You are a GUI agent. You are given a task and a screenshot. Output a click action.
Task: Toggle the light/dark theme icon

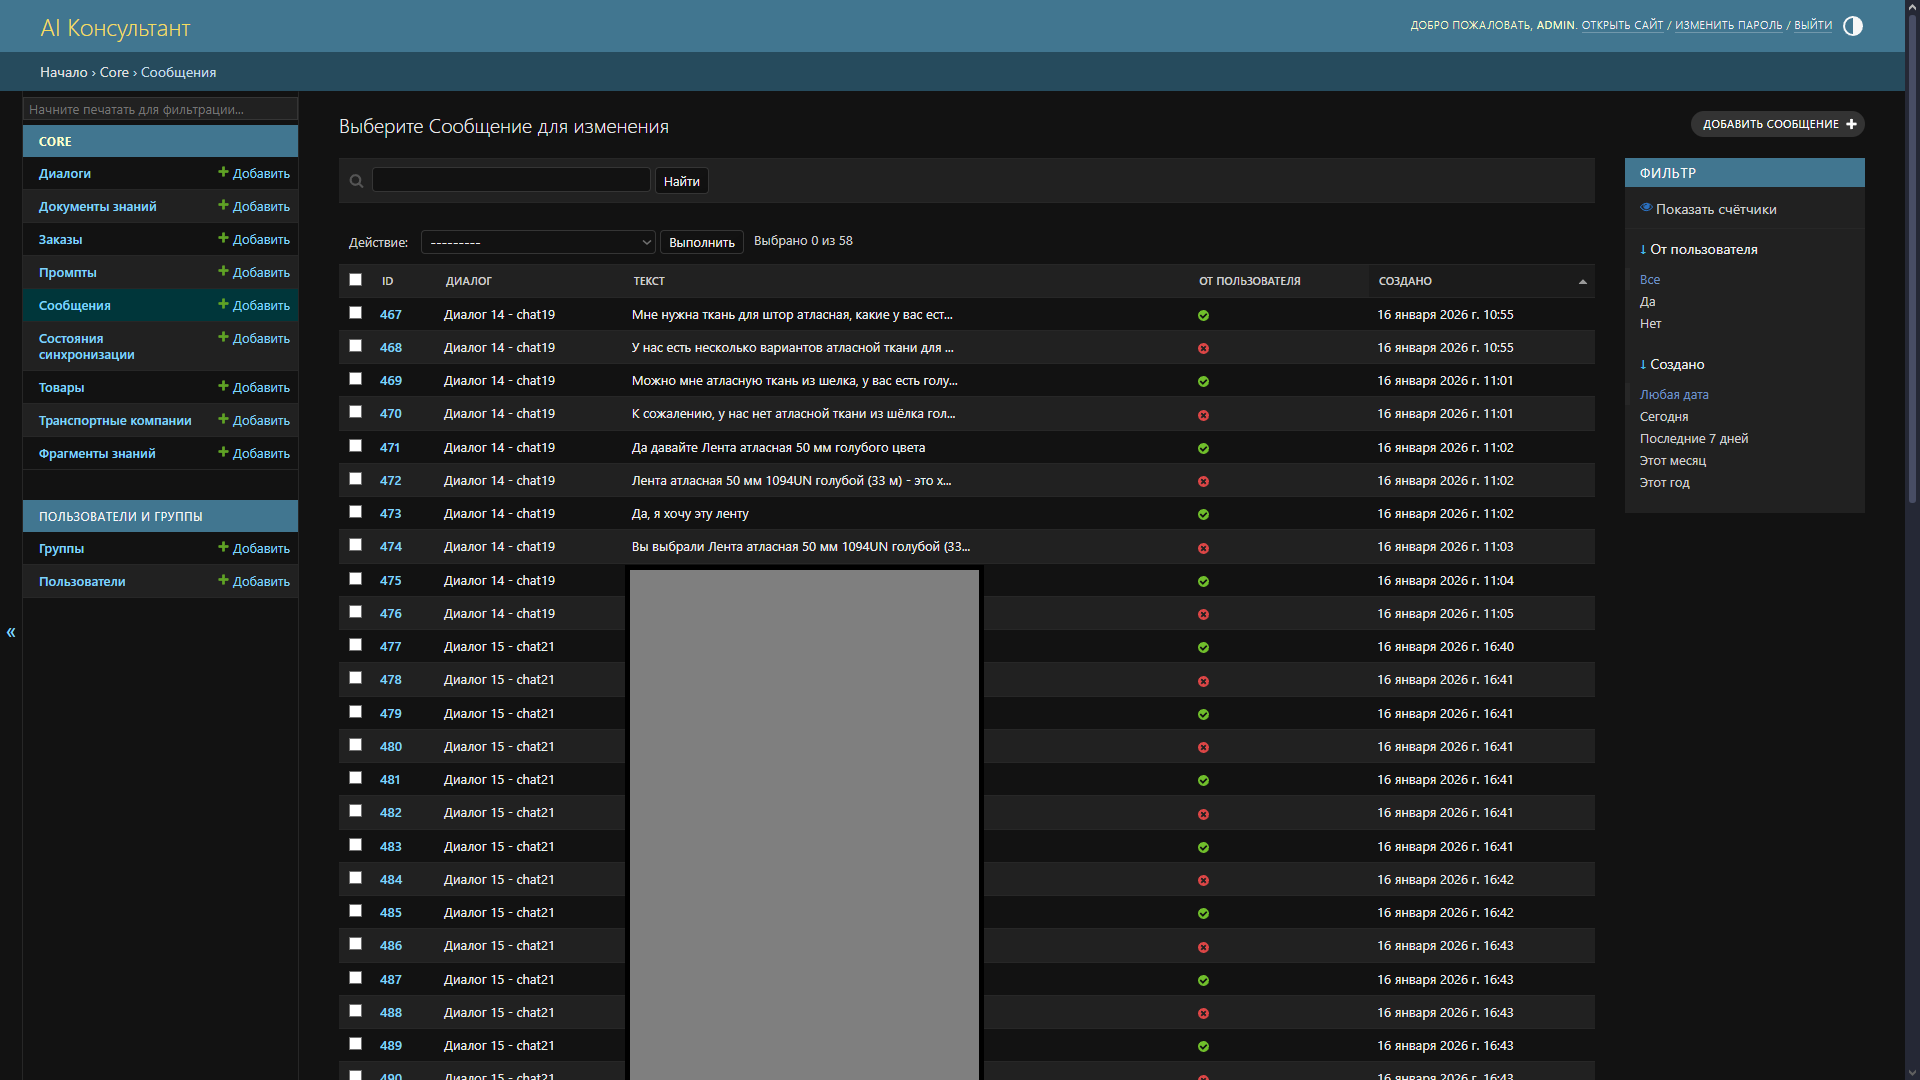point(1852,26)
